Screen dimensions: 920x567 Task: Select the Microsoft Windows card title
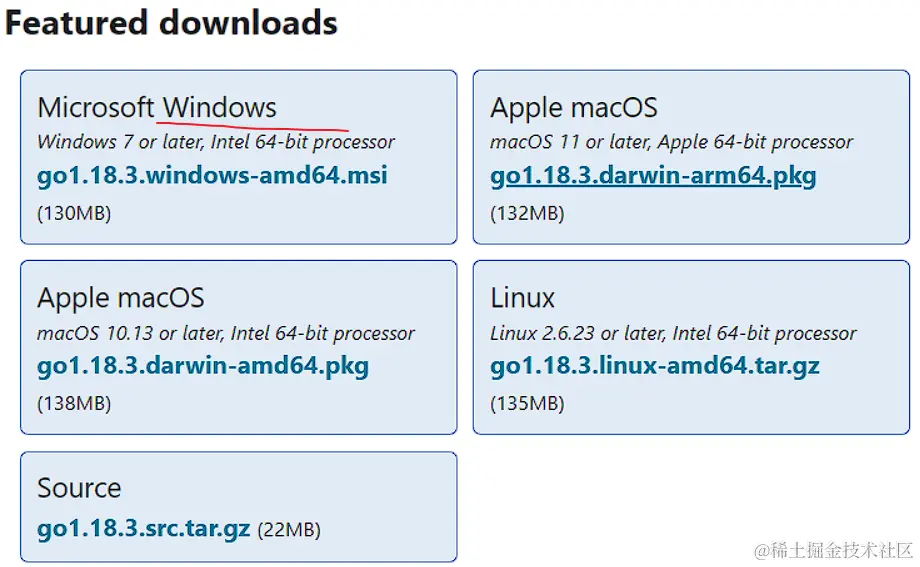pos(157,107)
